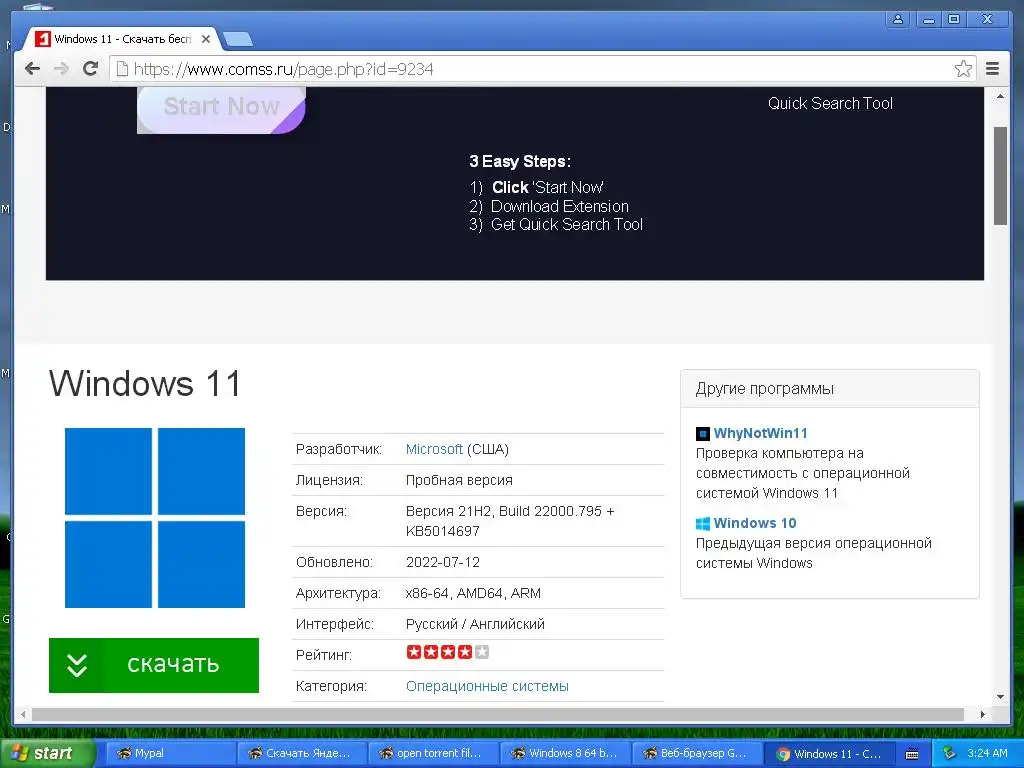Go back using the browser back arrow

(x=32, y=69)
